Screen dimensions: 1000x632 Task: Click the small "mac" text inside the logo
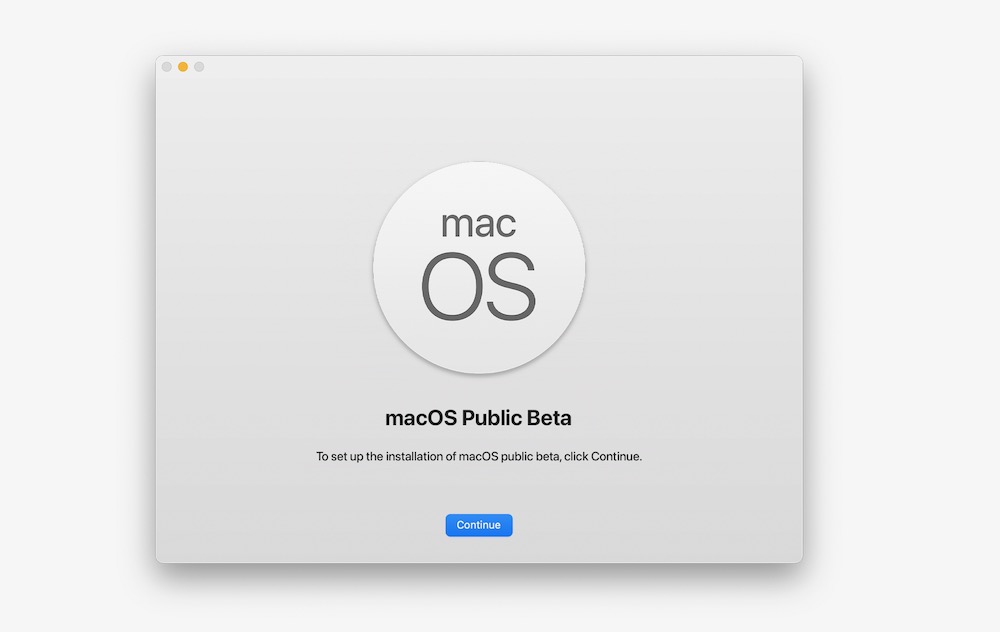478,222
